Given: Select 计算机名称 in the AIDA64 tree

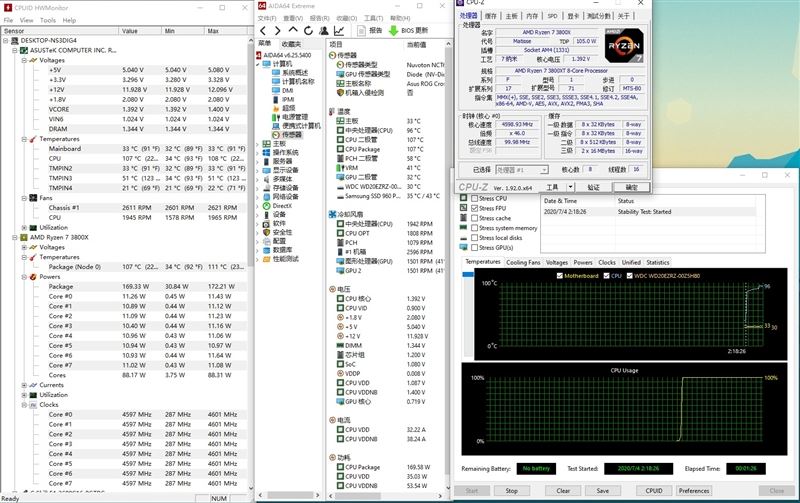Looking at the screenshot, I should point(298,82).
